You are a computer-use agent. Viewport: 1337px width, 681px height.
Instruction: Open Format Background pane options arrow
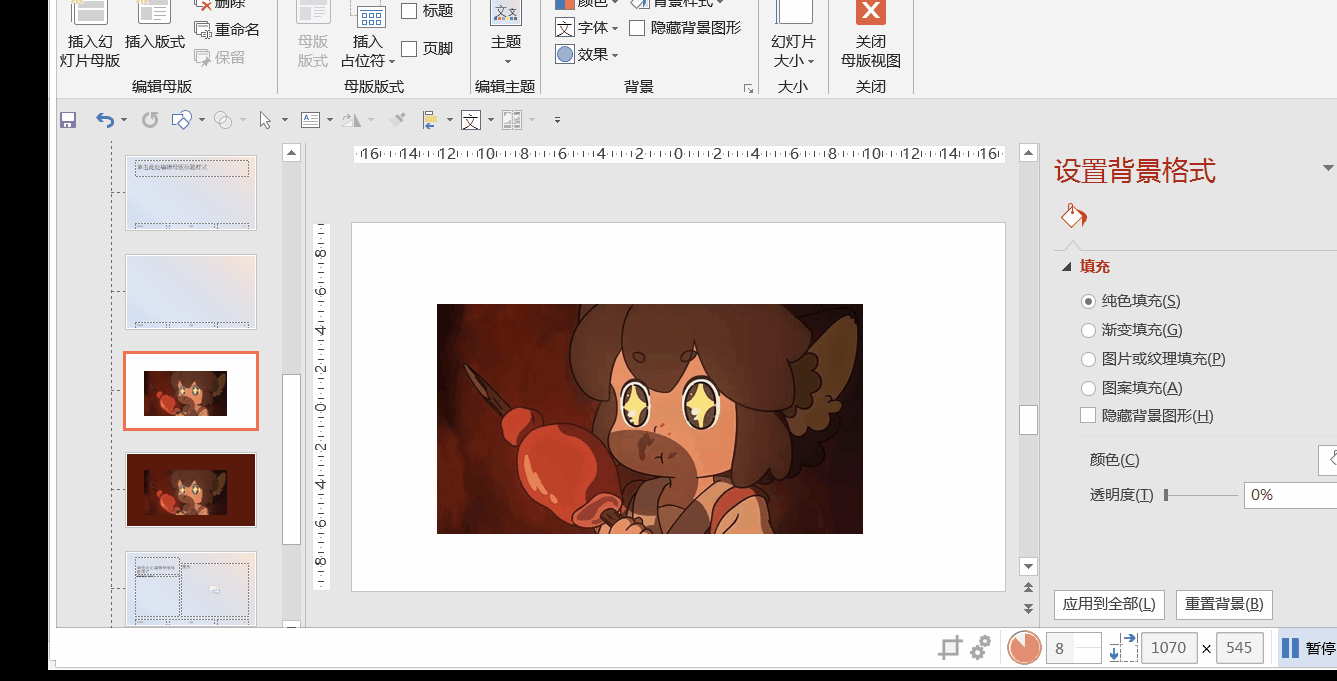click(1328, 168)
